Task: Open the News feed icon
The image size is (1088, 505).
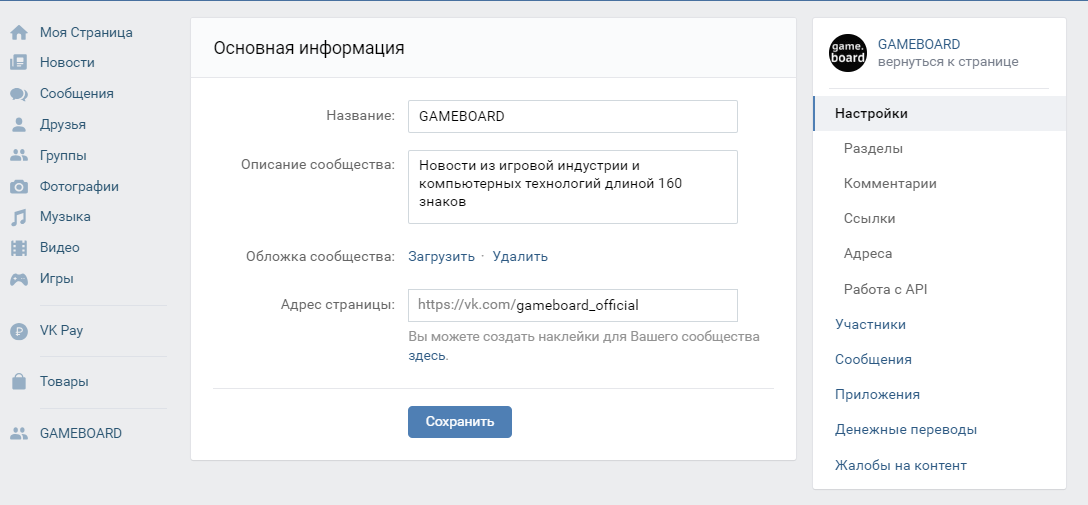Action: click(18, 63)
